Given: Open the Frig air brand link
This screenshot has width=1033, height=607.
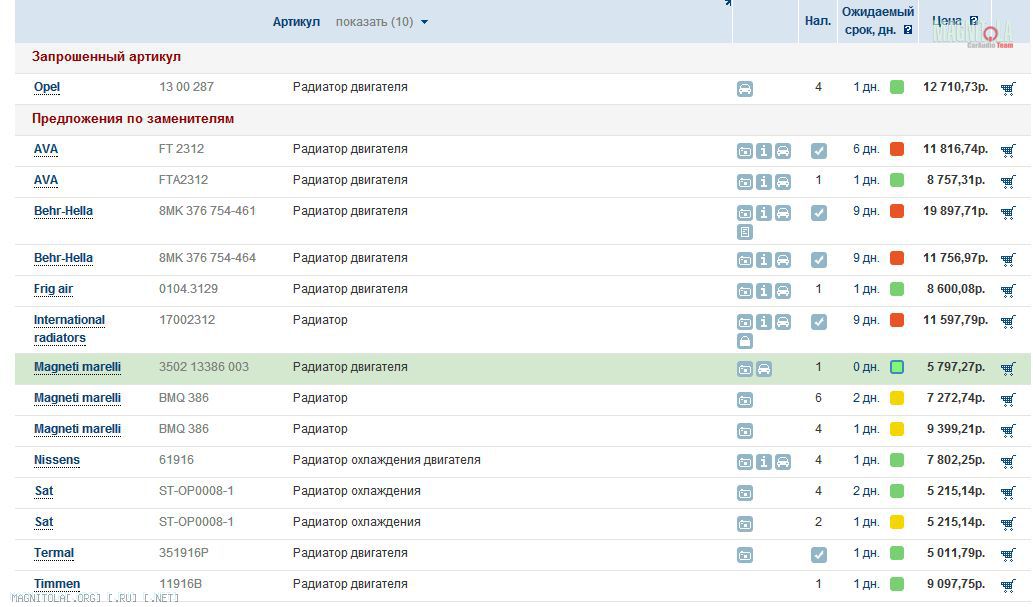Looking at the screenshot, I should point(53,289).
